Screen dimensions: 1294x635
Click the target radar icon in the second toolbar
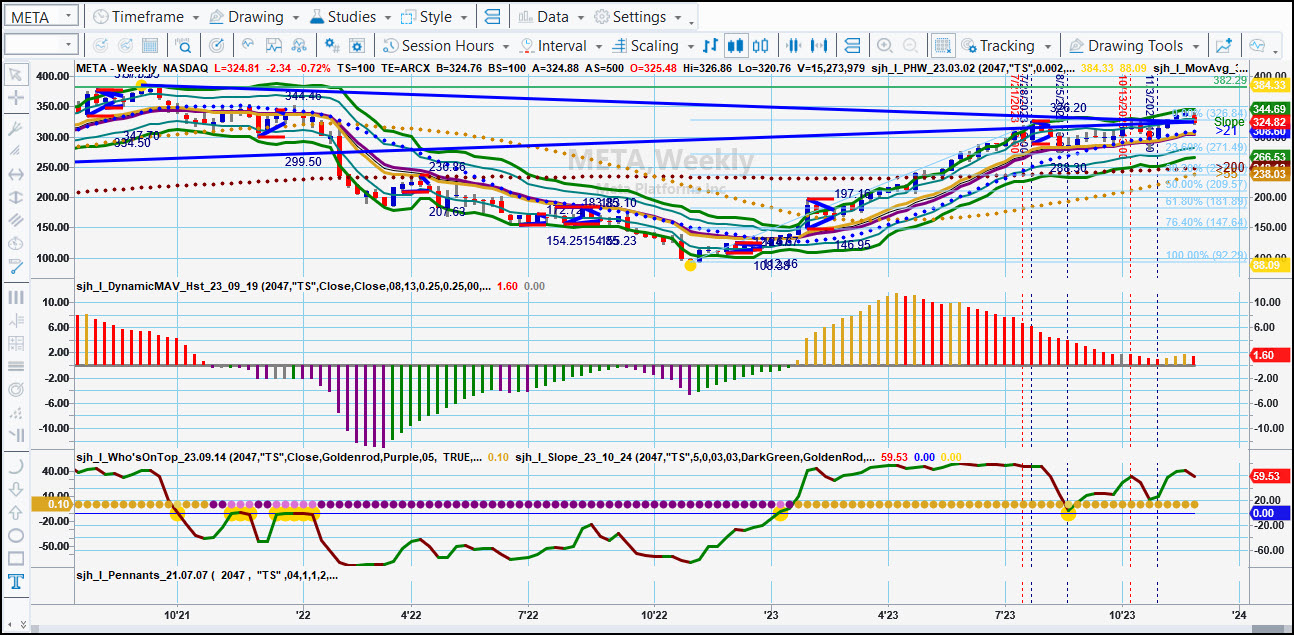(218, 46)
